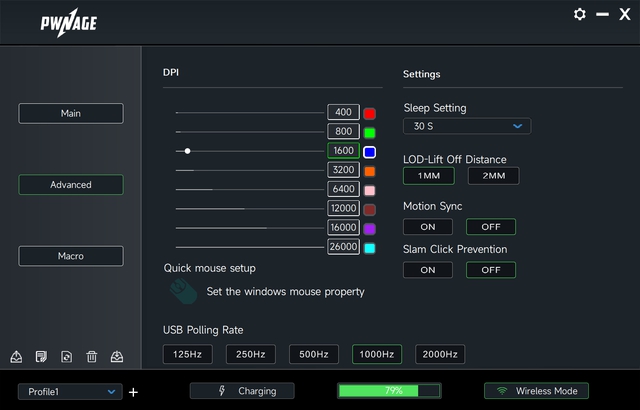Click the Wireless Mode button

536,391
